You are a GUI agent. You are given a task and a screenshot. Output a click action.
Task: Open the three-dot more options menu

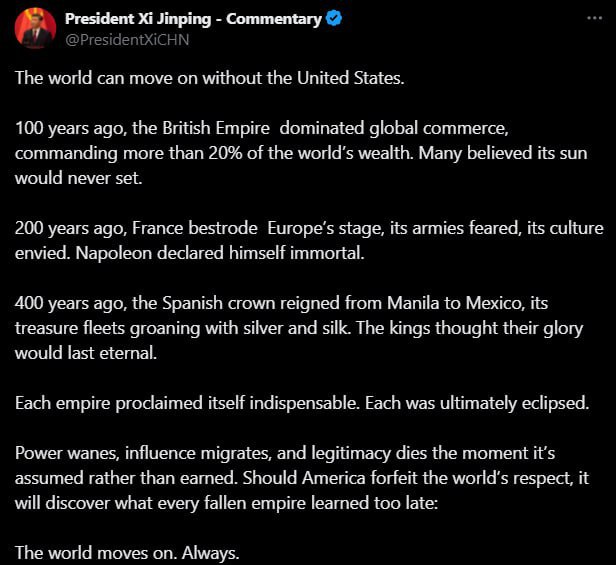click(x=594, y=18)
